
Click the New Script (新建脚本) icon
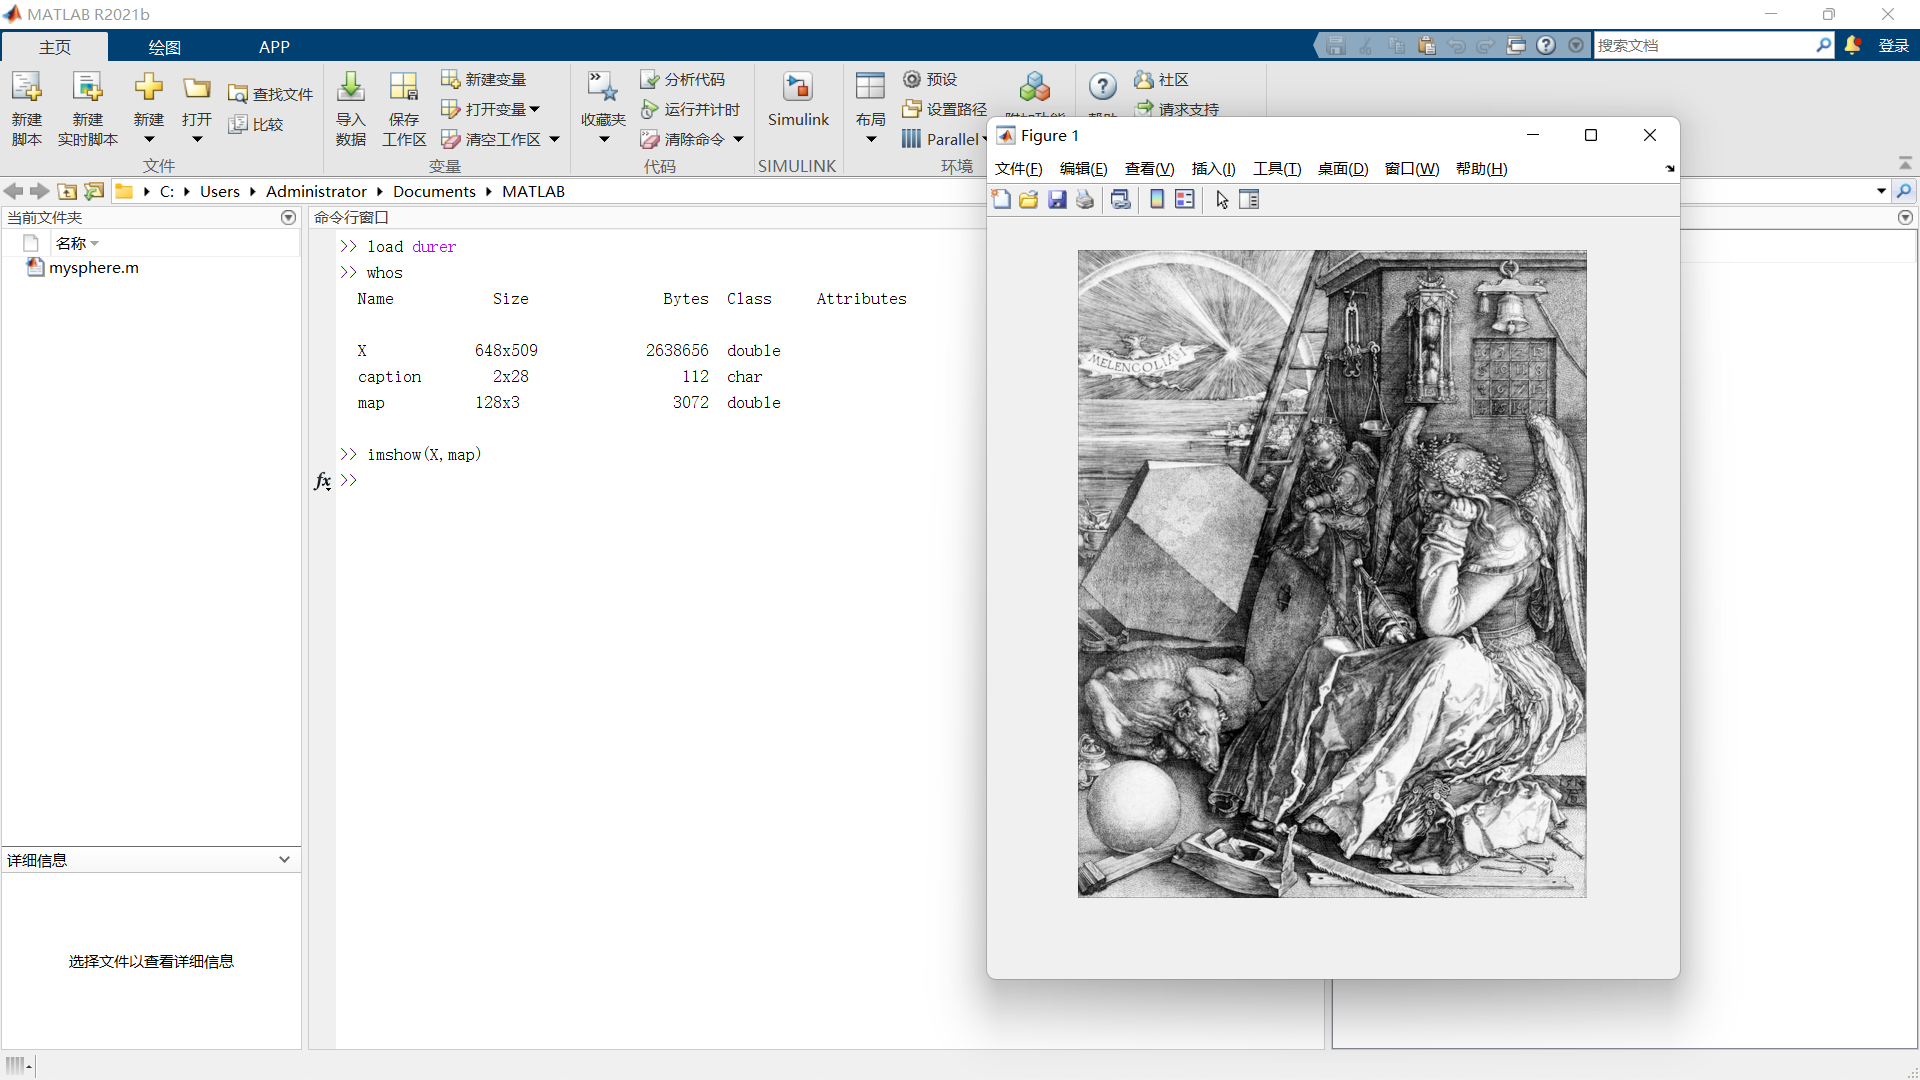[x=27, y=87]
